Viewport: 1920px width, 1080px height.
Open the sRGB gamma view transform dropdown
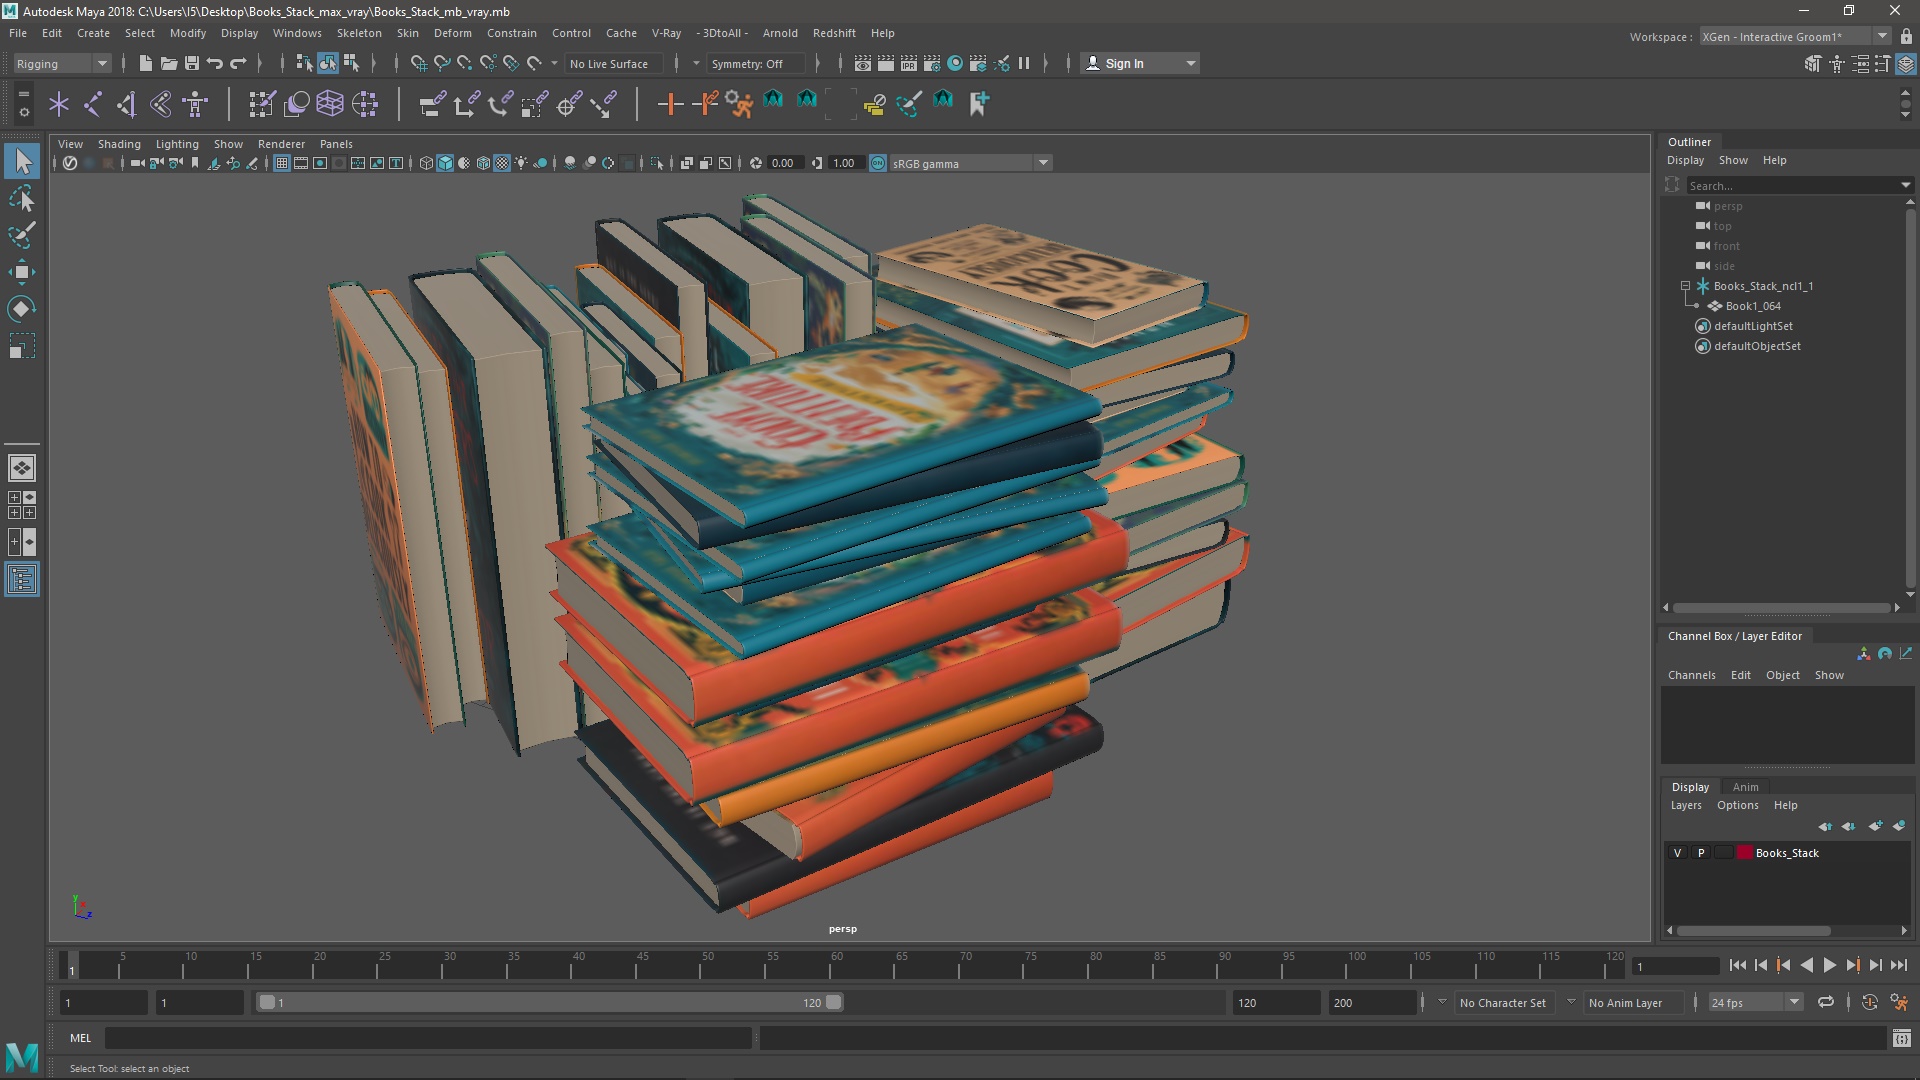click(970, 163)
